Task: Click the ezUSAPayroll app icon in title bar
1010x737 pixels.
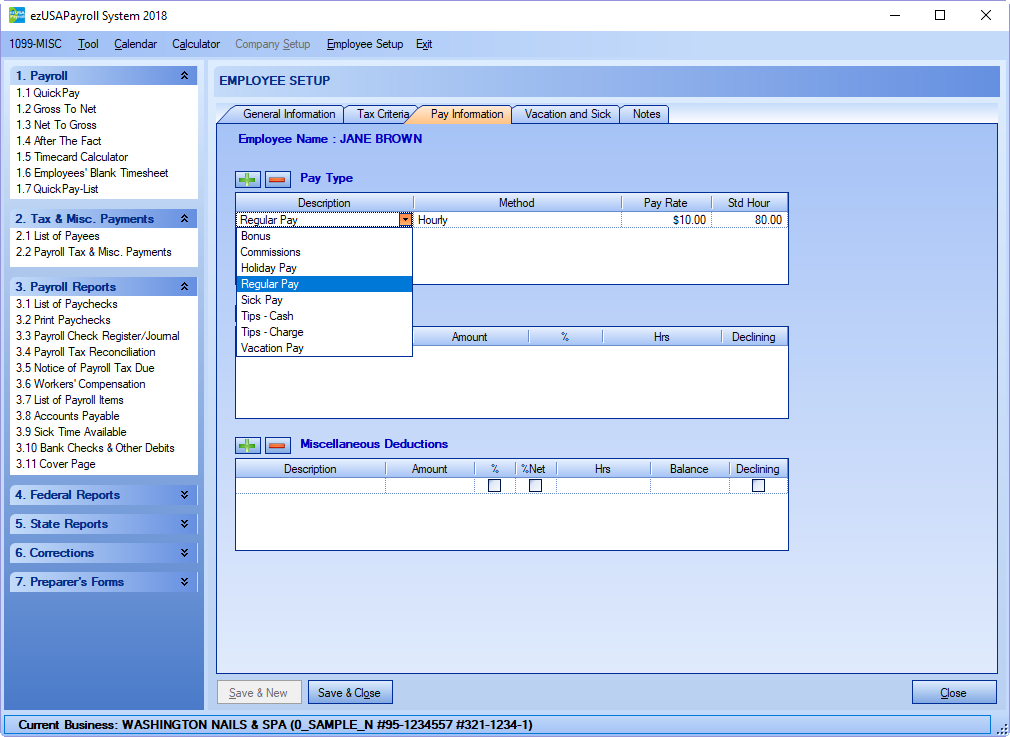Action: point(17,15)
